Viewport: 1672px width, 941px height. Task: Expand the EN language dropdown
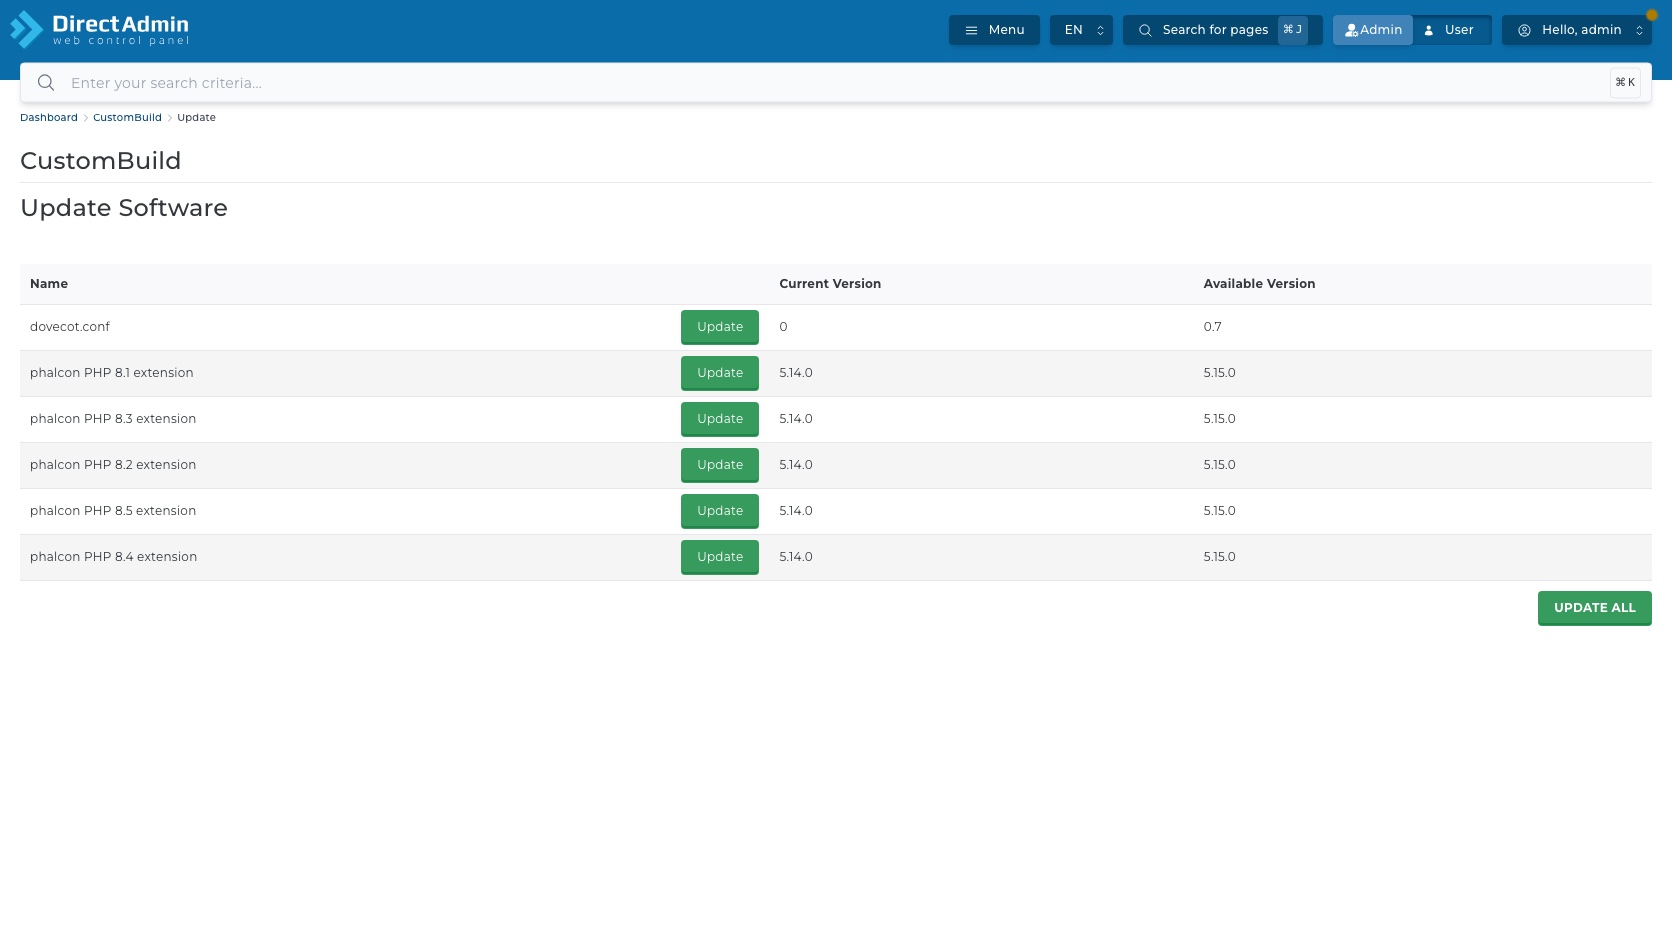[x=1081, y=30]
